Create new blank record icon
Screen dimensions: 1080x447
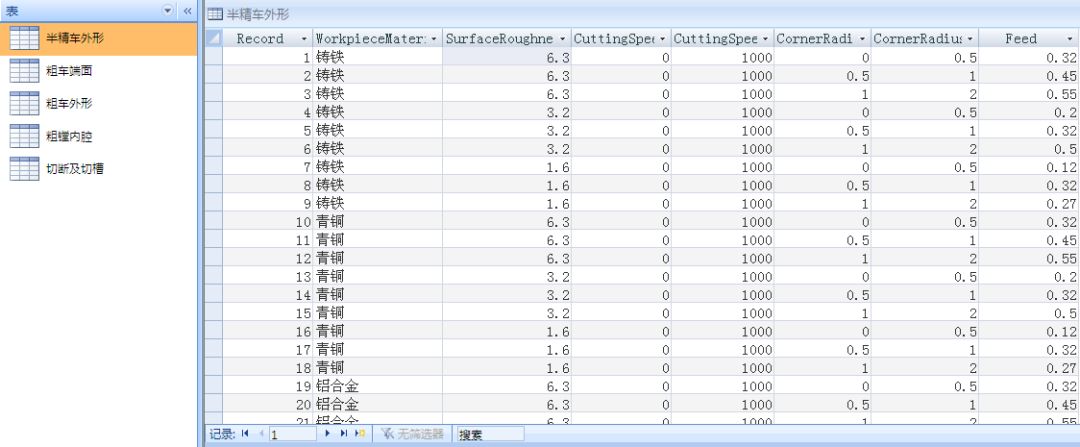point(360,435)
